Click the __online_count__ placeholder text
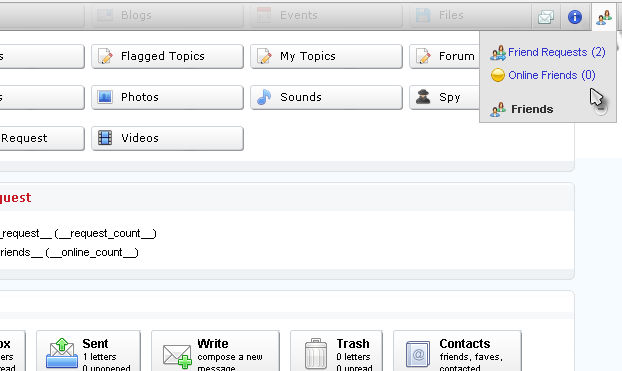 coord(92,252)
